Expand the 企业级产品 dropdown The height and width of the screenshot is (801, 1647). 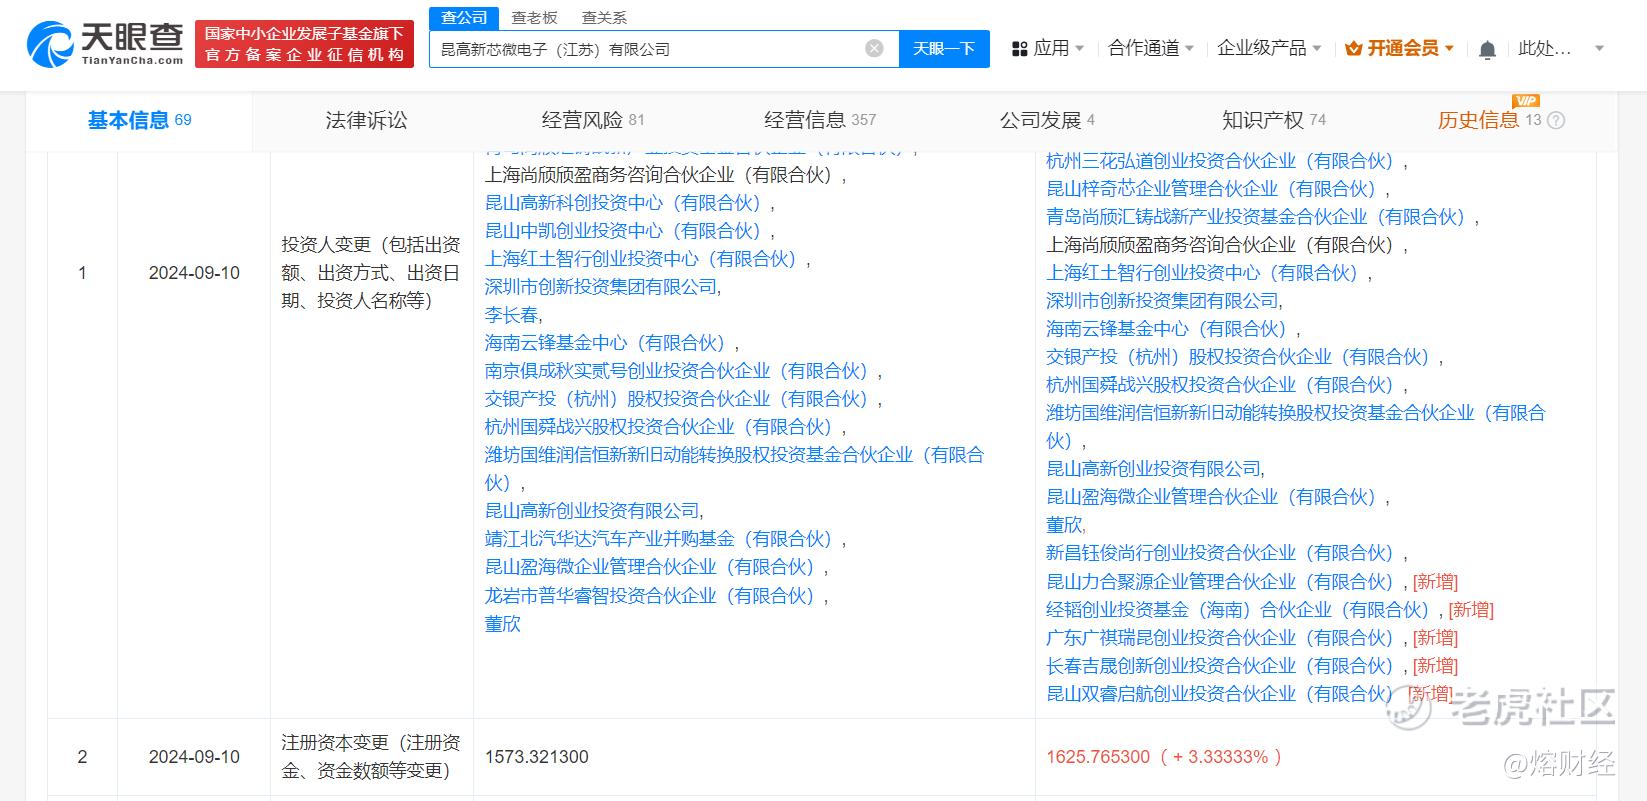click(1269, 48)
